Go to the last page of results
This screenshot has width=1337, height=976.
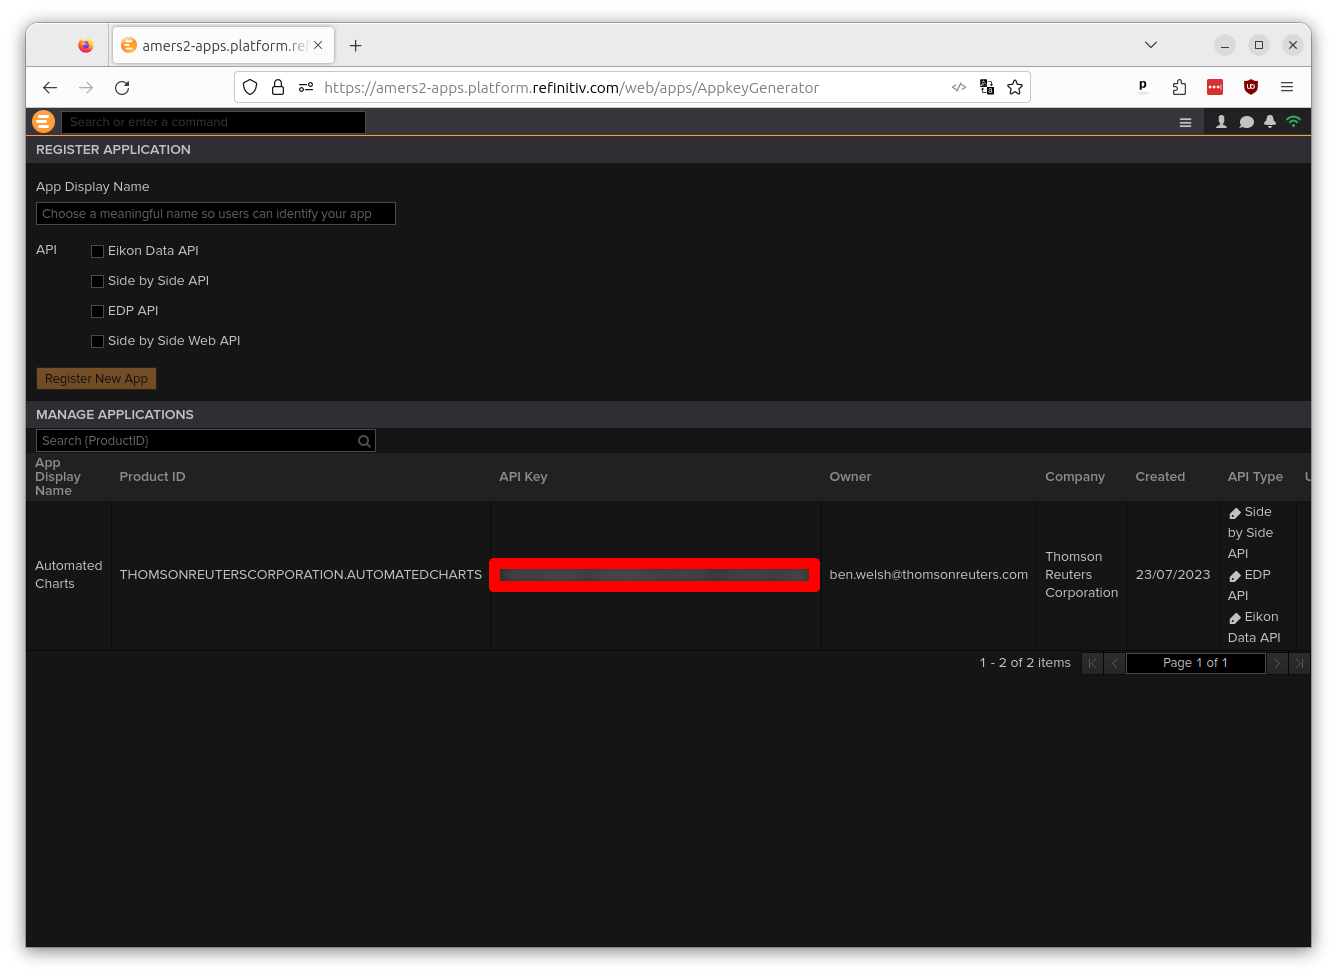(x=1299, y=663)
